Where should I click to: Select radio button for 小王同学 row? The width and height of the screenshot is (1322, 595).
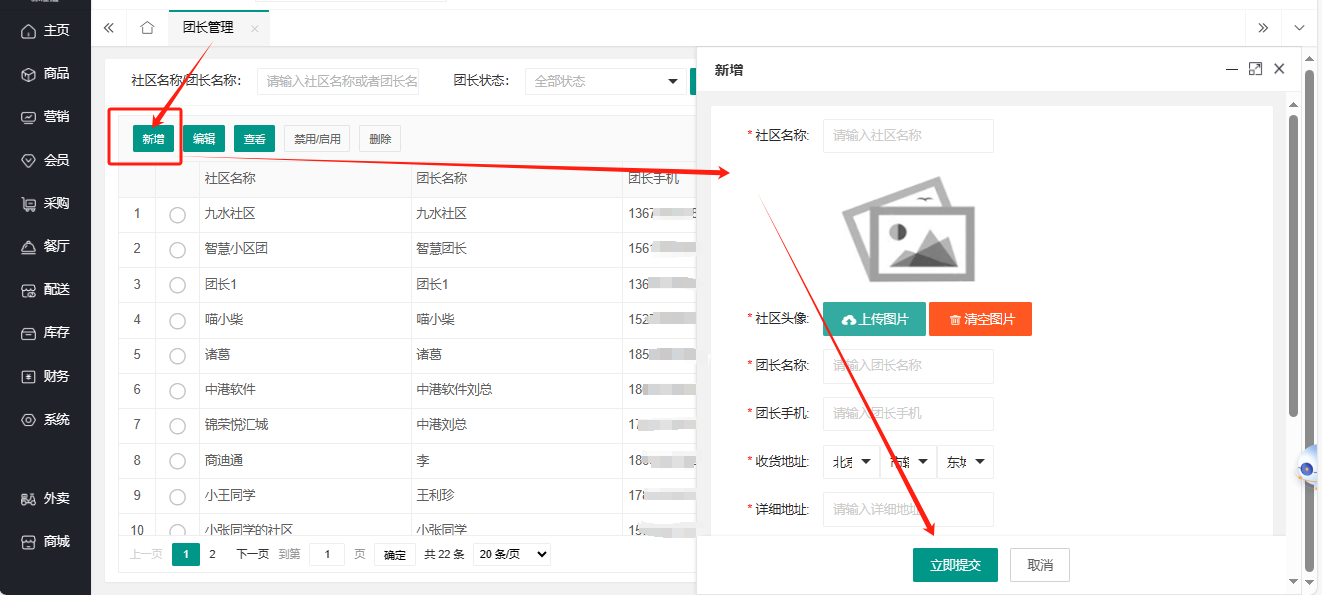(x=177, y=496)
